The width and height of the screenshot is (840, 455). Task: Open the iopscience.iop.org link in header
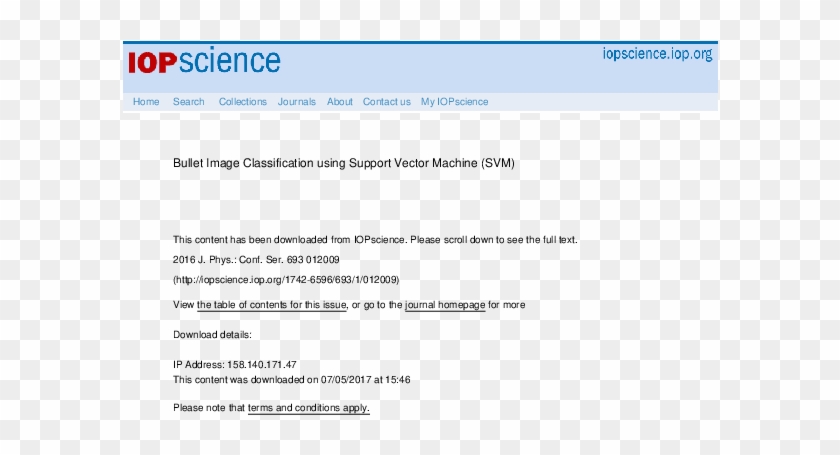point(657,54)
